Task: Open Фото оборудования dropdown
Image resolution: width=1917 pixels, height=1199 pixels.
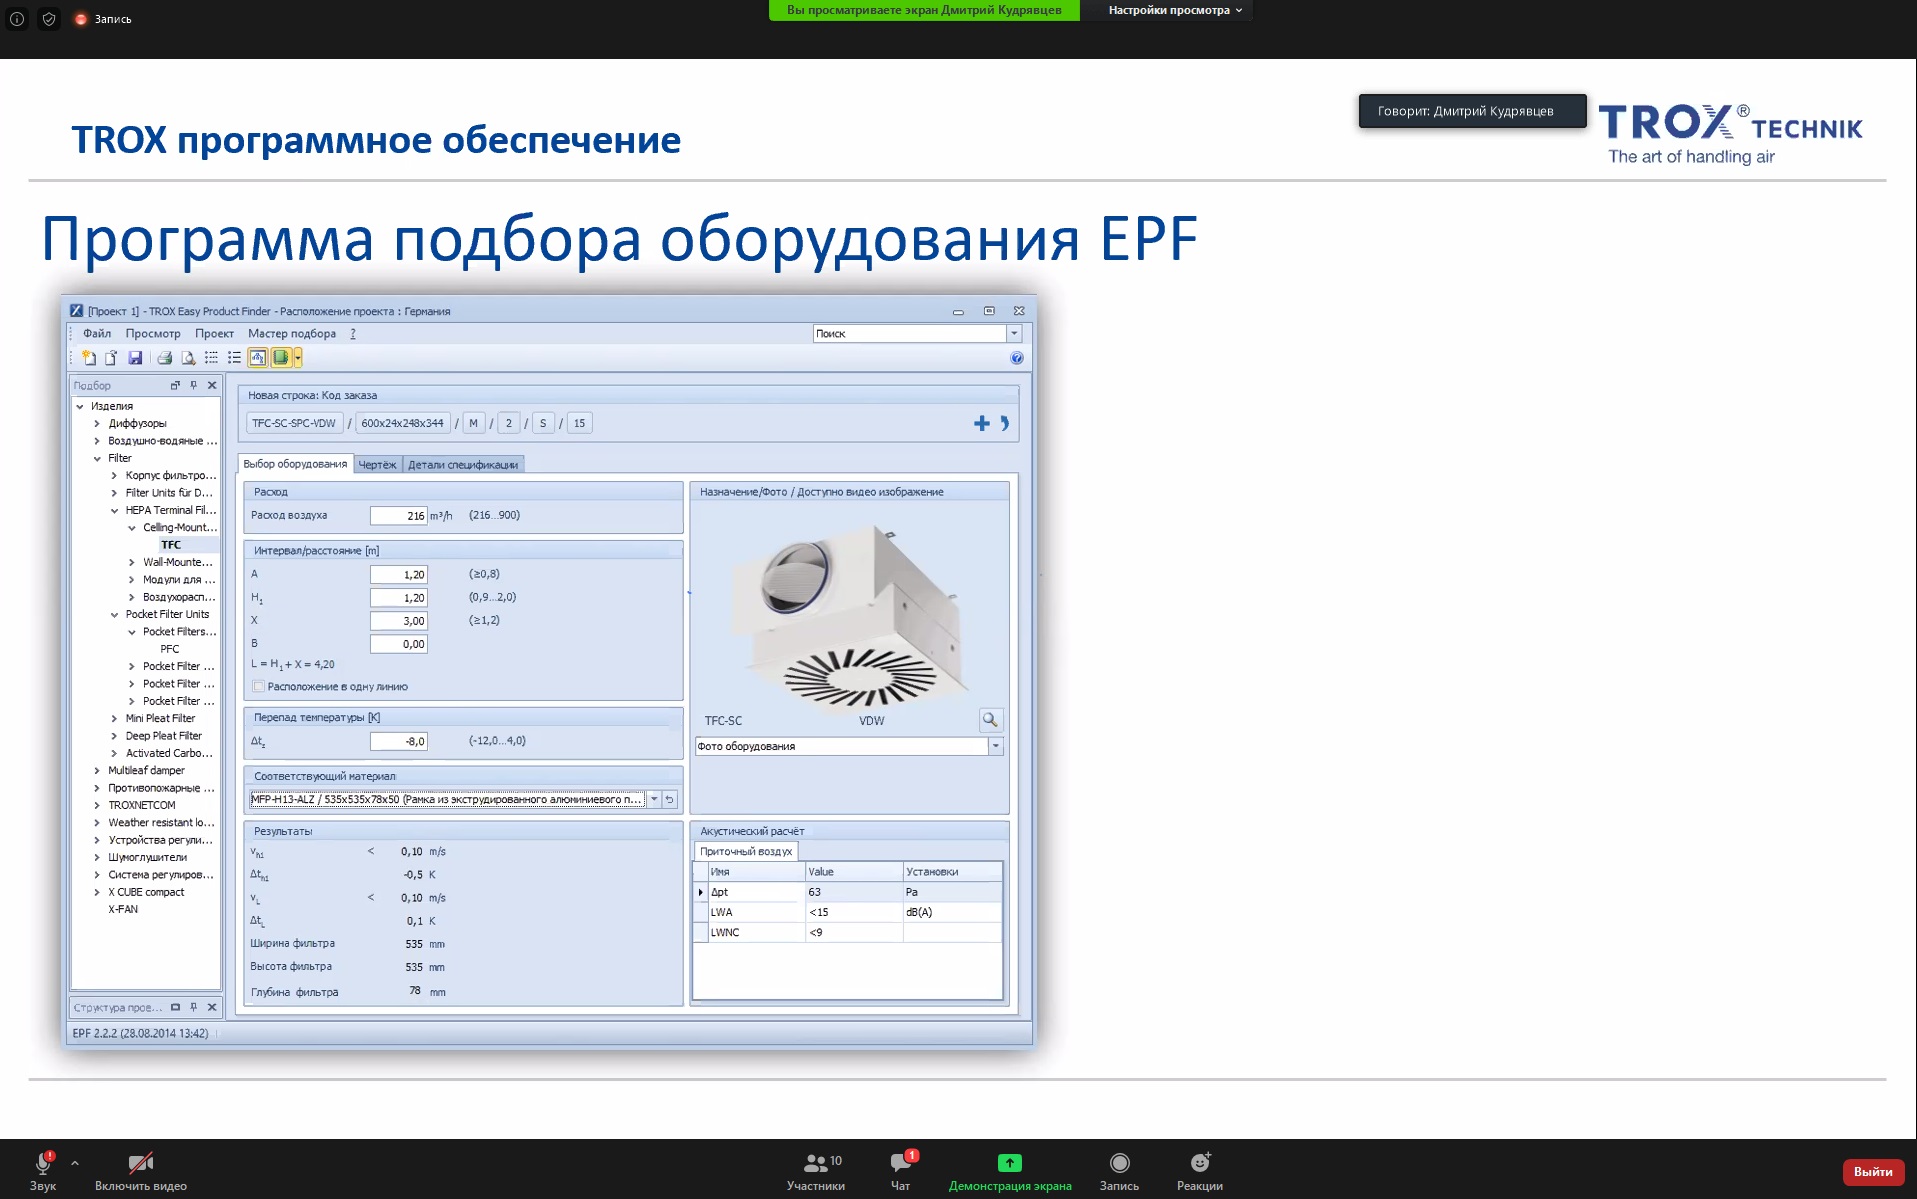Action: (x=995, y=746)
